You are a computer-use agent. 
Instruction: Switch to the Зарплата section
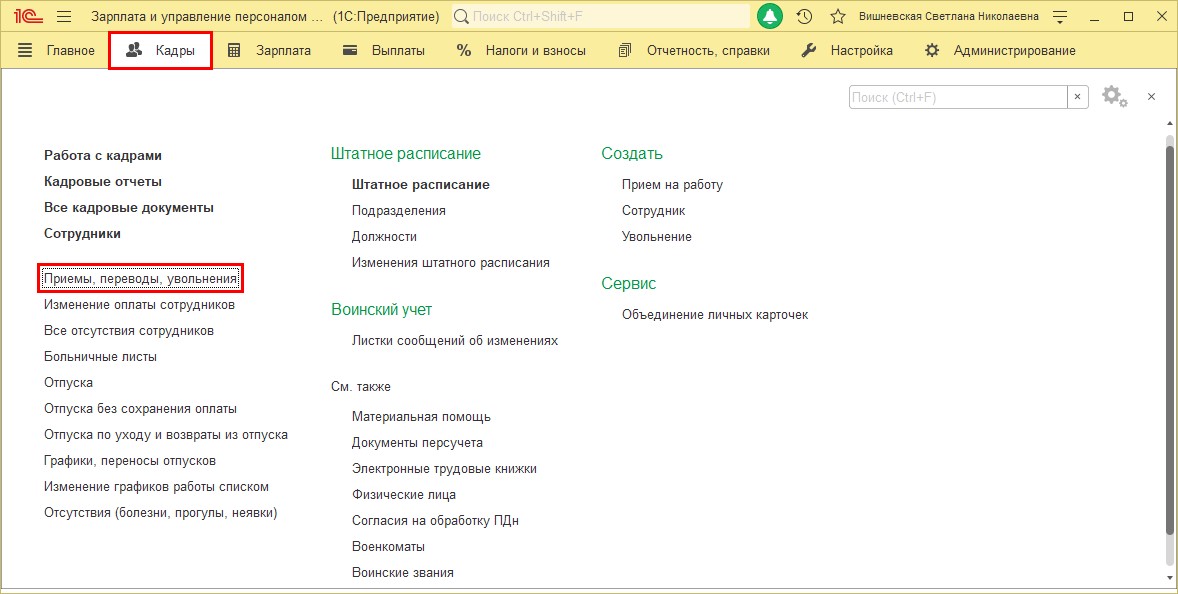pyautogui.click(x=283, y=50)
